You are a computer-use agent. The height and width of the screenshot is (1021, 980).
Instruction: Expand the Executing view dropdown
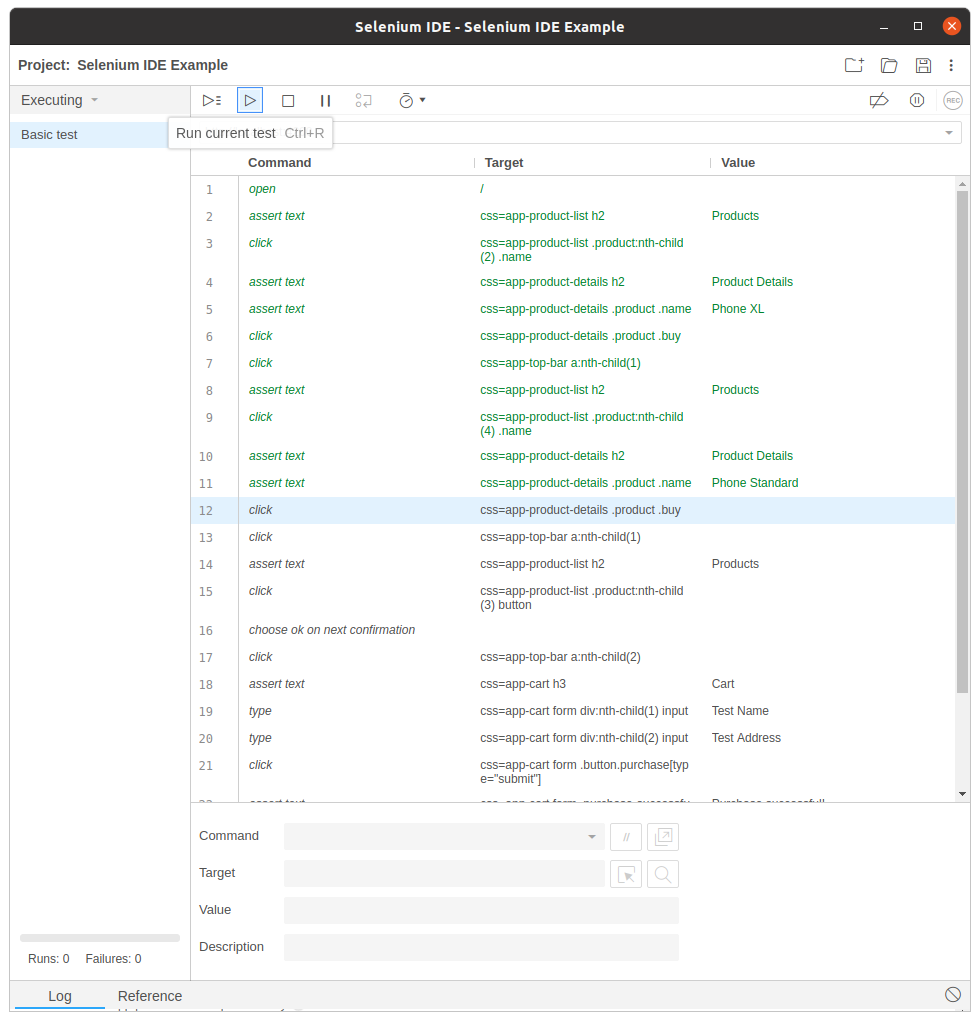pos(60,100)
